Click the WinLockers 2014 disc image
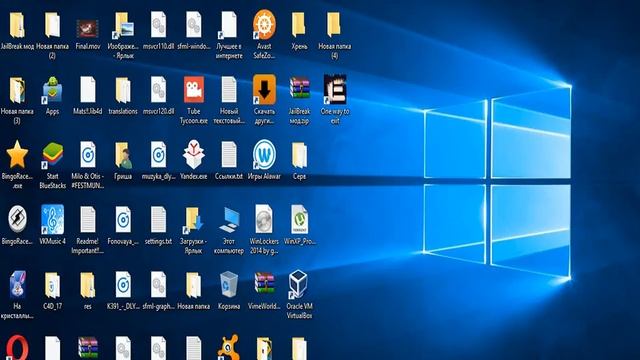The width and height of the screenshot is (640, 360). click(264, 220)
